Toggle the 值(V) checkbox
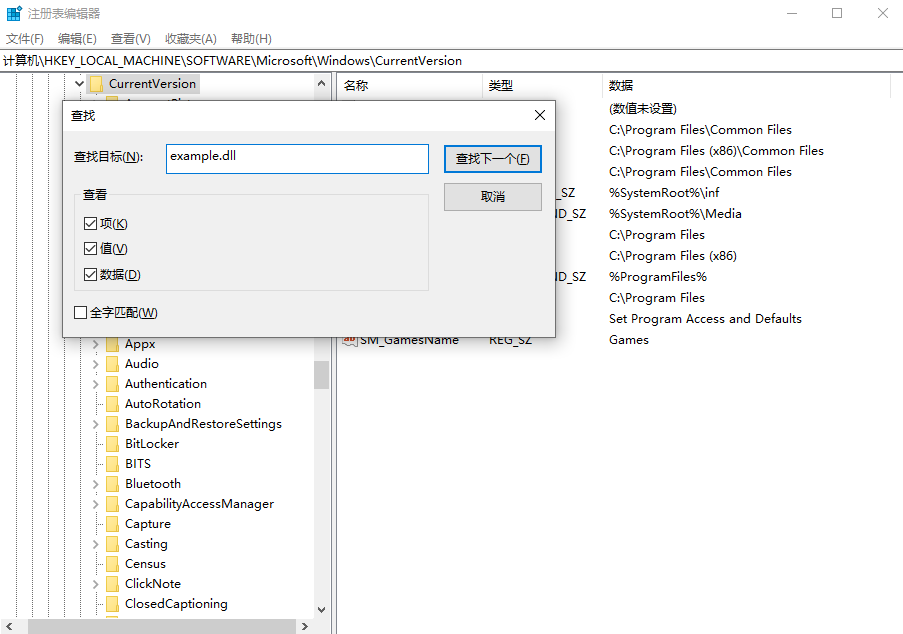Image resolution: width=903 pixels, height=634 pixels. point(91,249)
